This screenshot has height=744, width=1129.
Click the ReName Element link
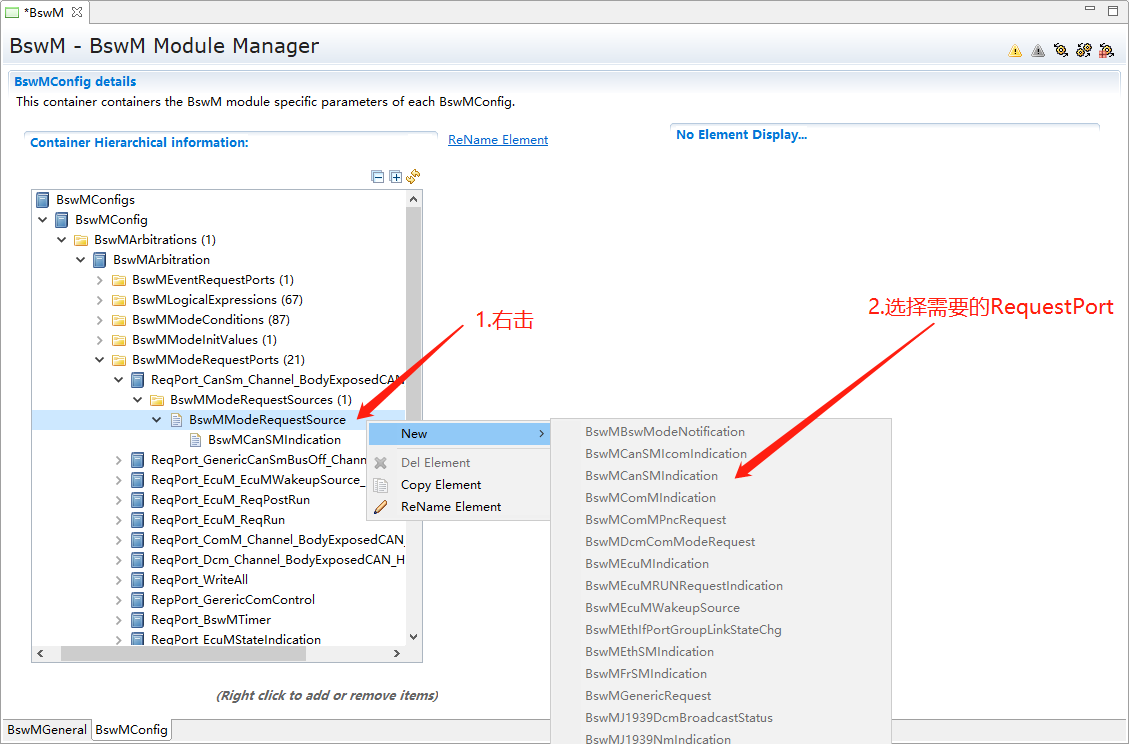point(498,140)
